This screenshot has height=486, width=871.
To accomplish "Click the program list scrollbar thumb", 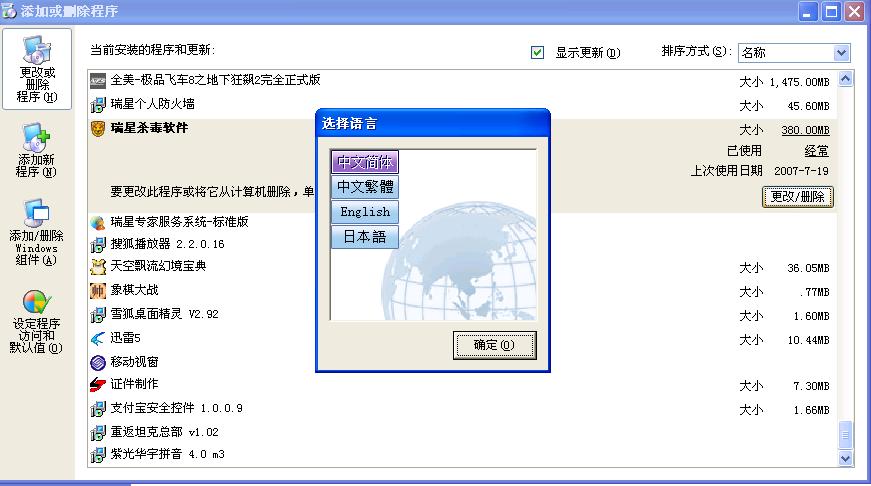I will click(845, 435).
